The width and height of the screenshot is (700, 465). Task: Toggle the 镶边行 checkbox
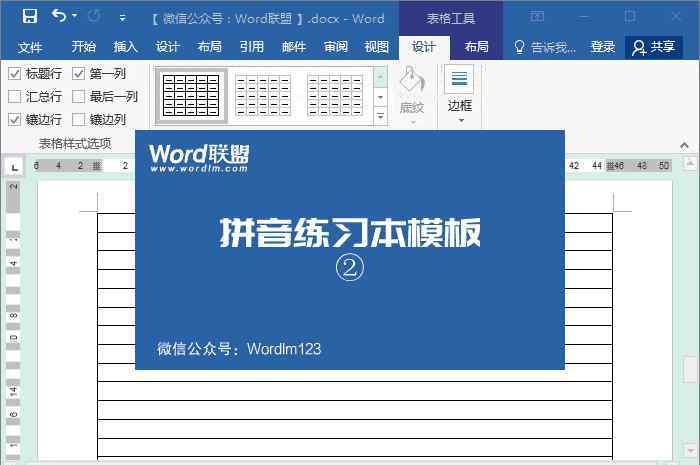tap(15, 120)
